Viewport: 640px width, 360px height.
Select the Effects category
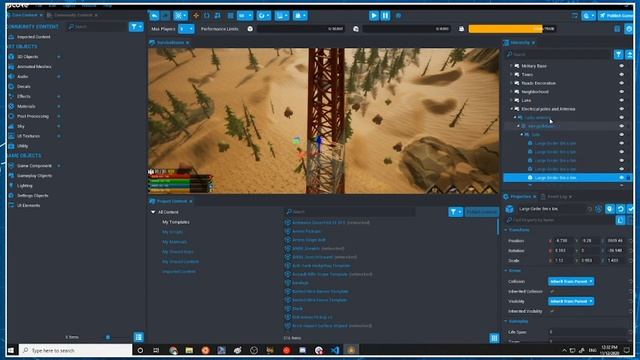coord(24,96)
